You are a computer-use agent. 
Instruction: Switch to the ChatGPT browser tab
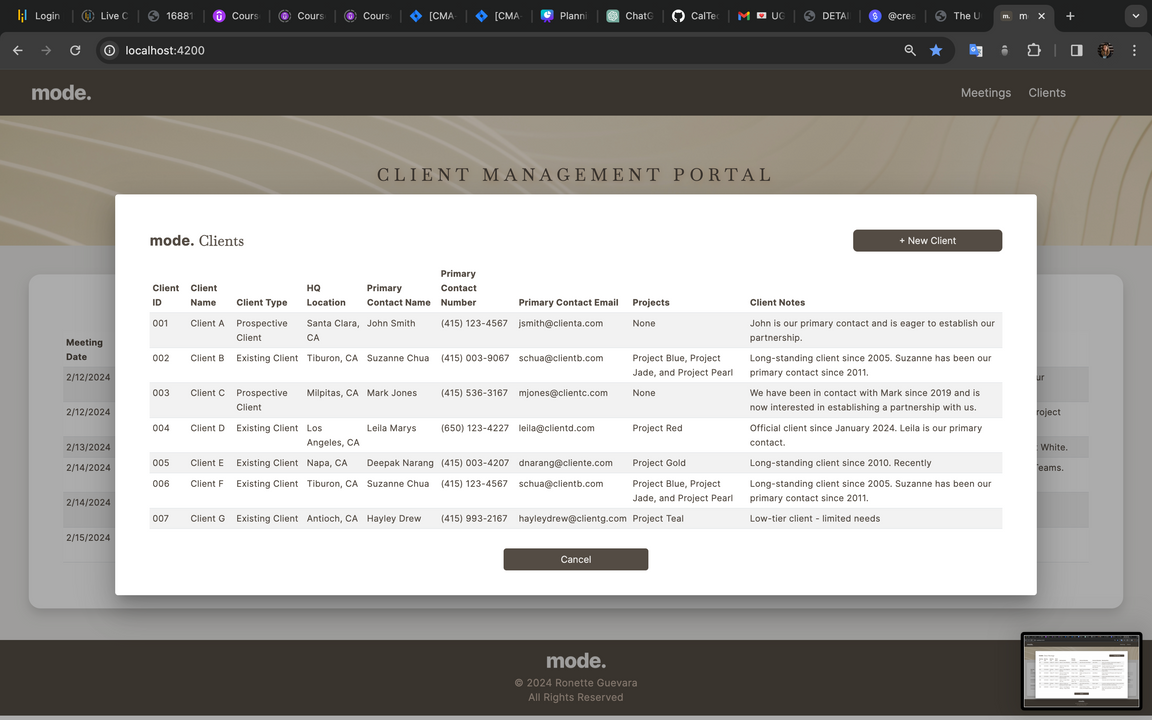coord(629,16)
